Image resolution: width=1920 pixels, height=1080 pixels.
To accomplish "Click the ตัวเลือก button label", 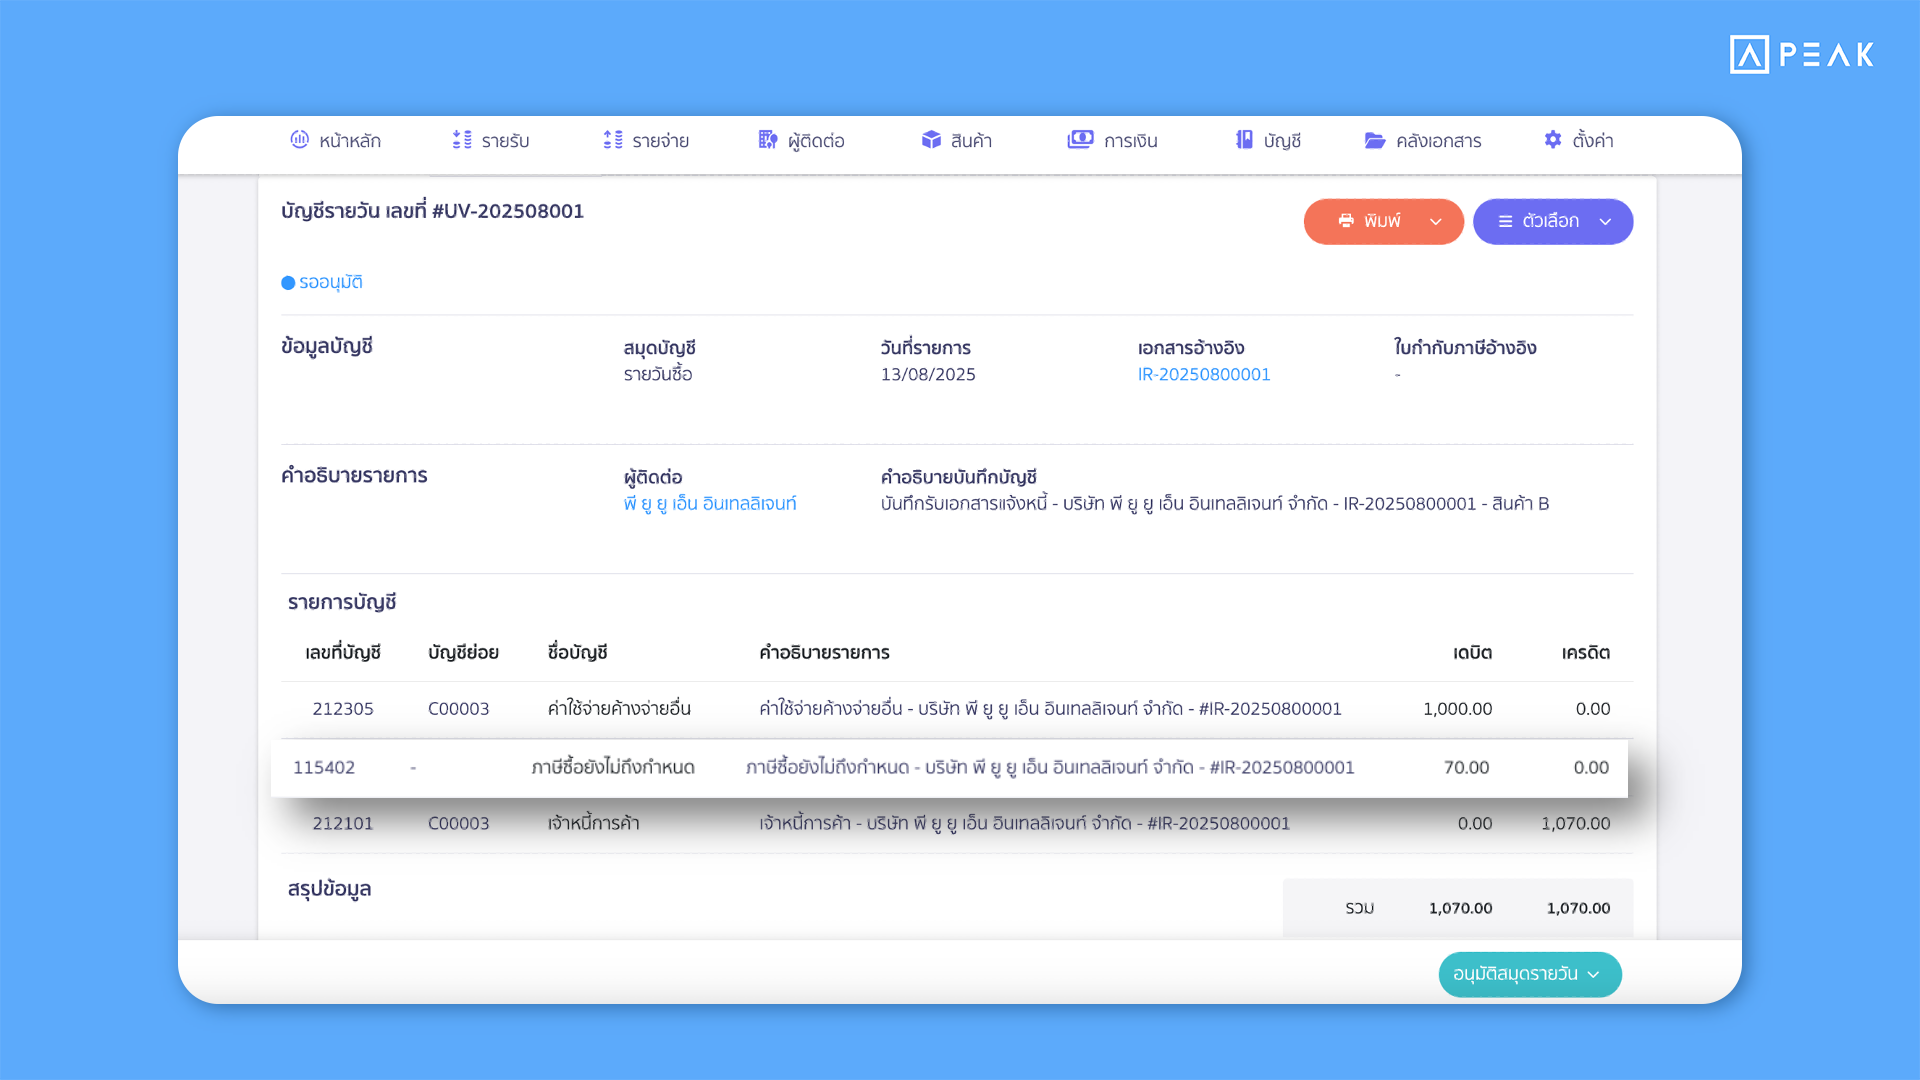I will (1551, 221).
